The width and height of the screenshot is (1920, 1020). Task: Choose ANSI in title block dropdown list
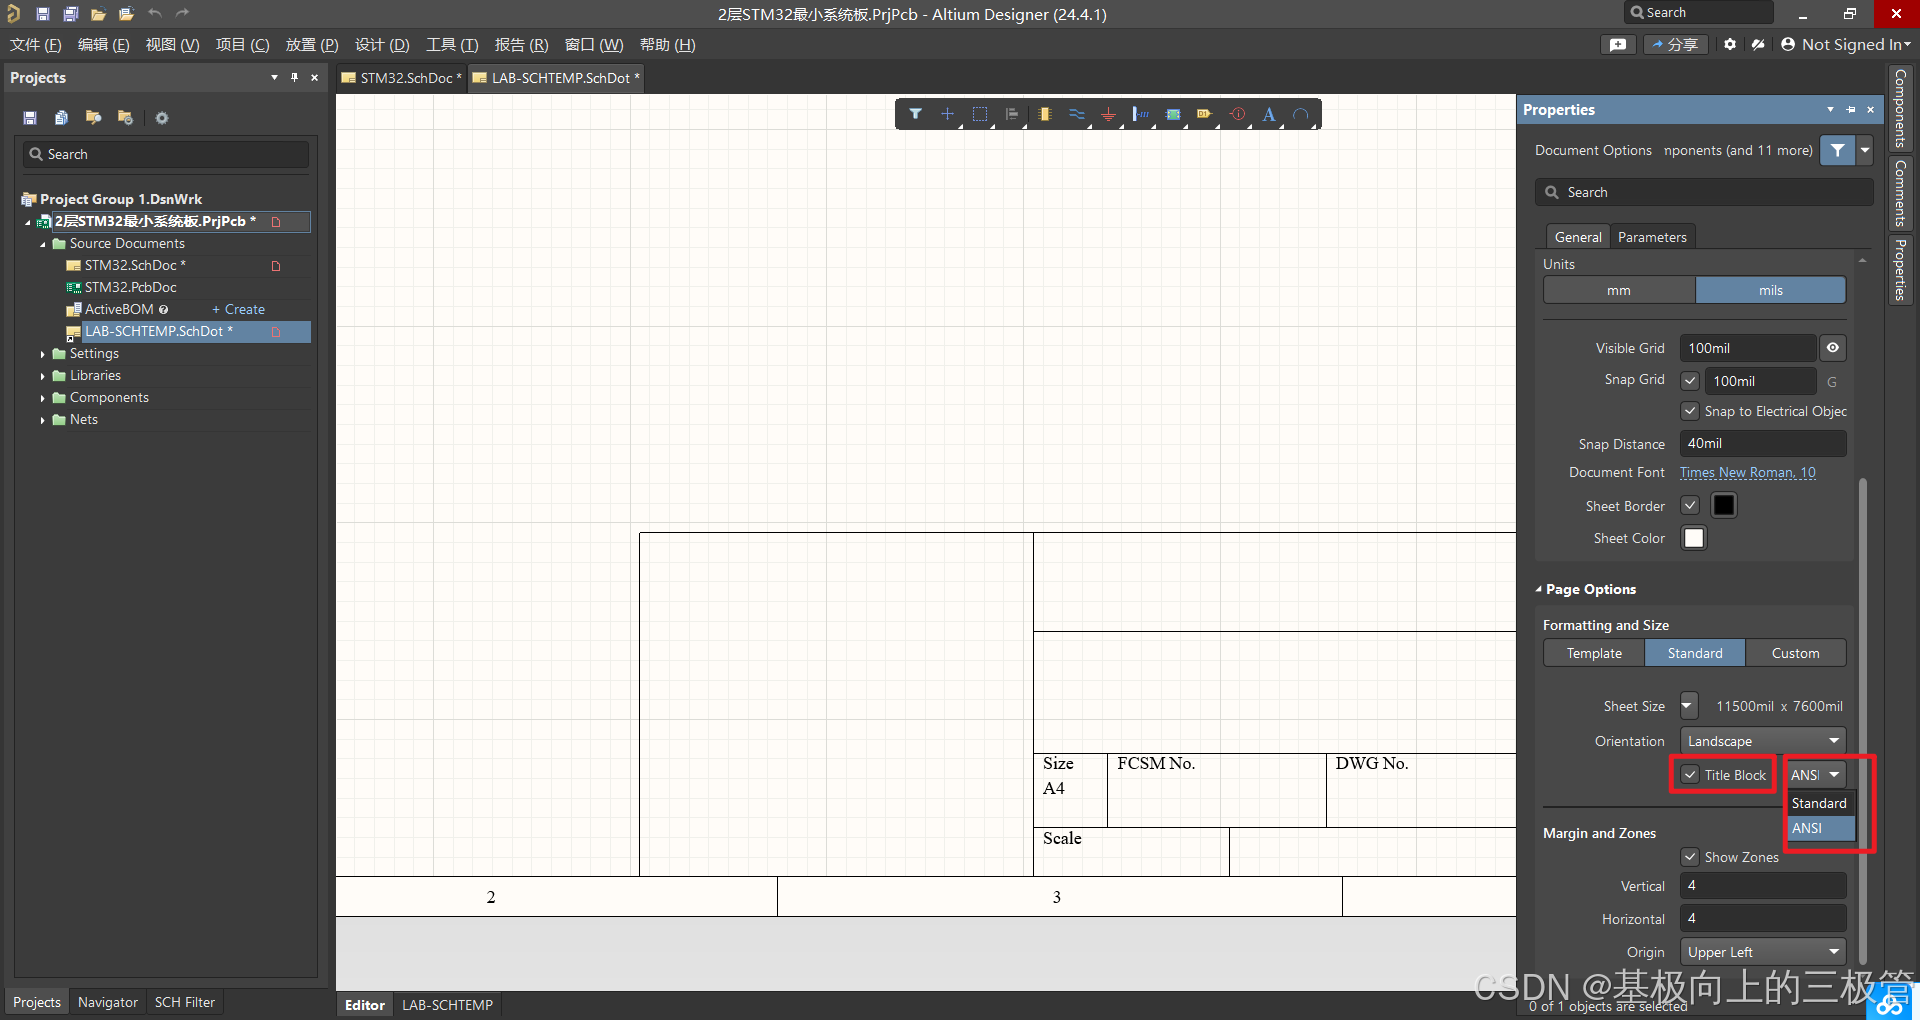point(1820,828)
